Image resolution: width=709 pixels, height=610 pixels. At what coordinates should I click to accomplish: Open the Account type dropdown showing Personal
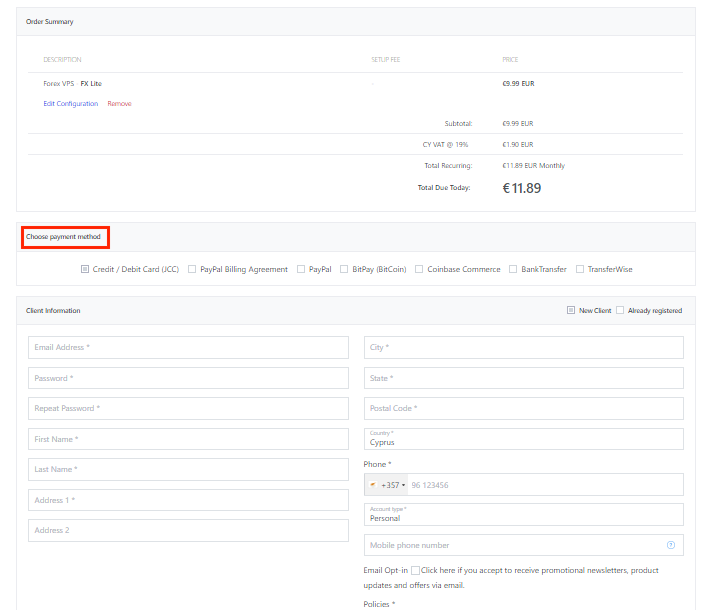[x=524, y=515]
